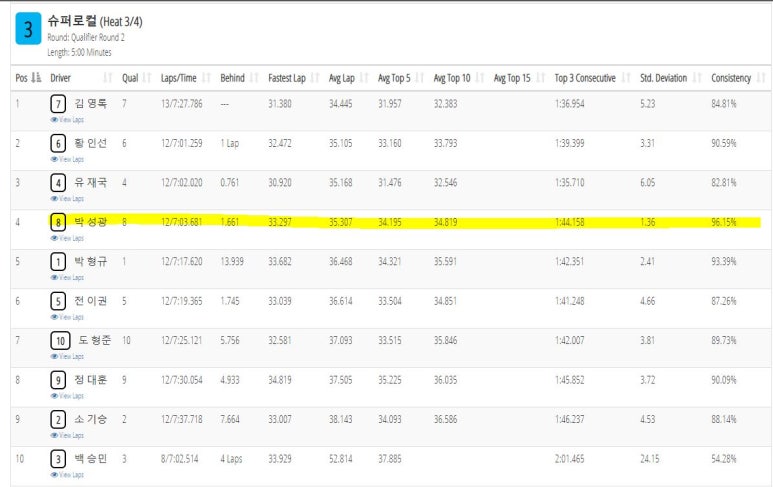This screenshot has width=773, height=487.
Task: Click avg lap value 52.814
Action: click(x=341, y=459)
